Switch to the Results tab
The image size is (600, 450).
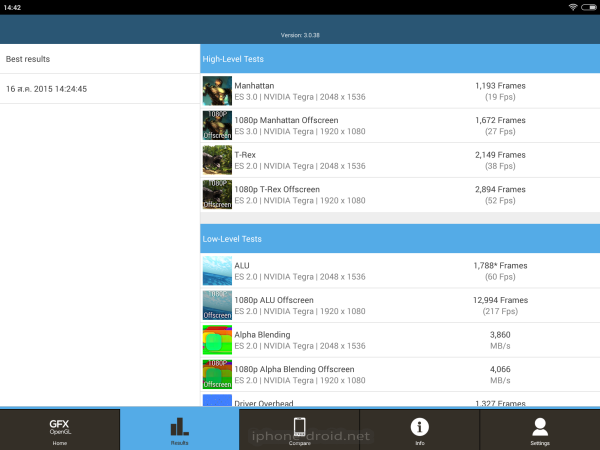tap(179, 429)
